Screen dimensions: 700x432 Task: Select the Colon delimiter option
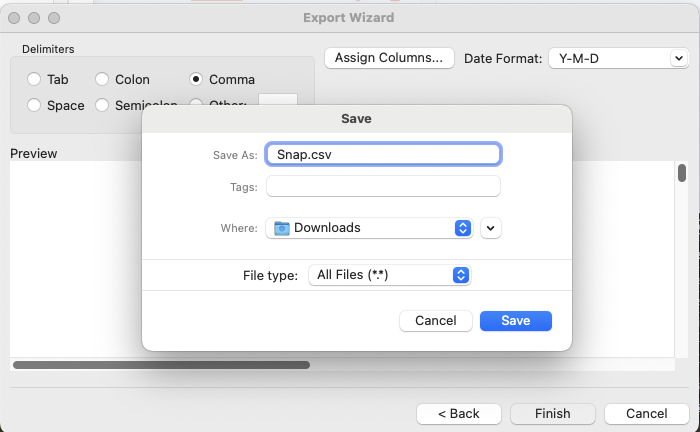[102, 79]
